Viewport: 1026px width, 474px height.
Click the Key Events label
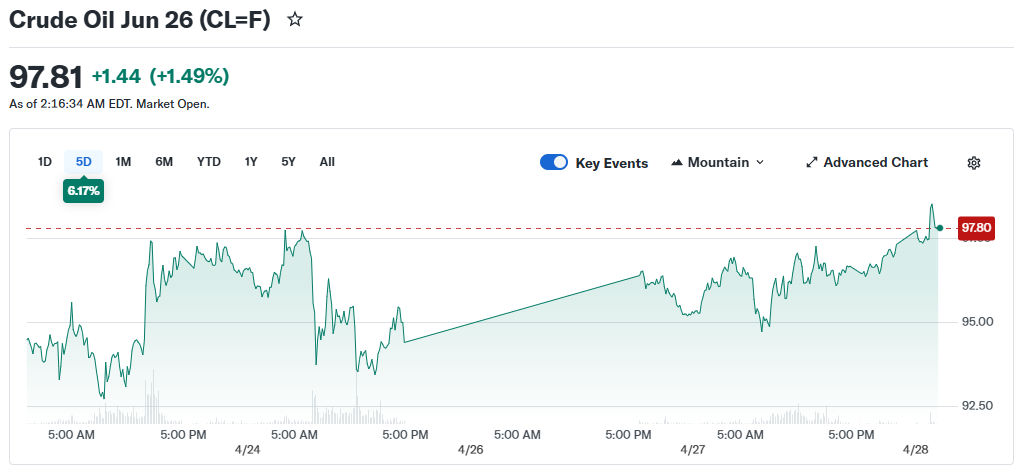pyautogui.click(x=611, y=163)
